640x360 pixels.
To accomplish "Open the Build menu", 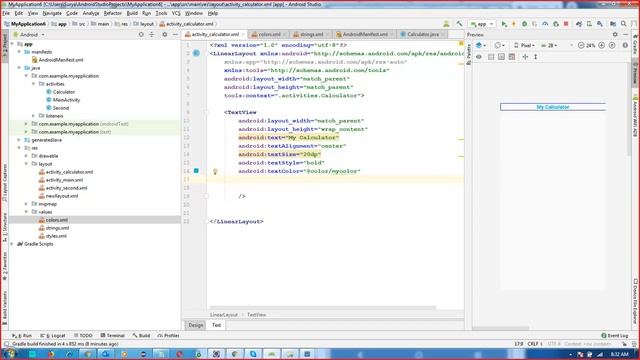I will (132, 13).
